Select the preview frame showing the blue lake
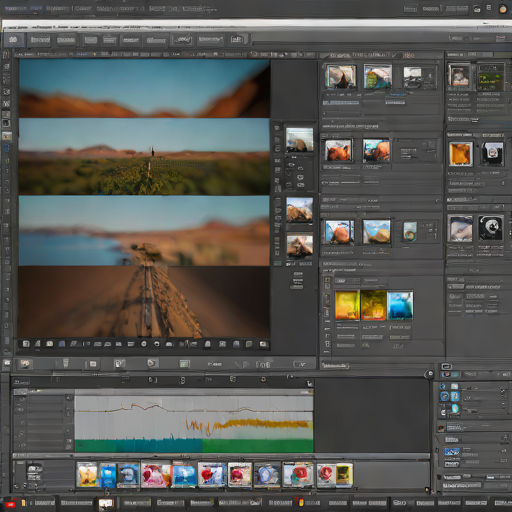Screen dimensions: 512x512 tap(144, 231)
